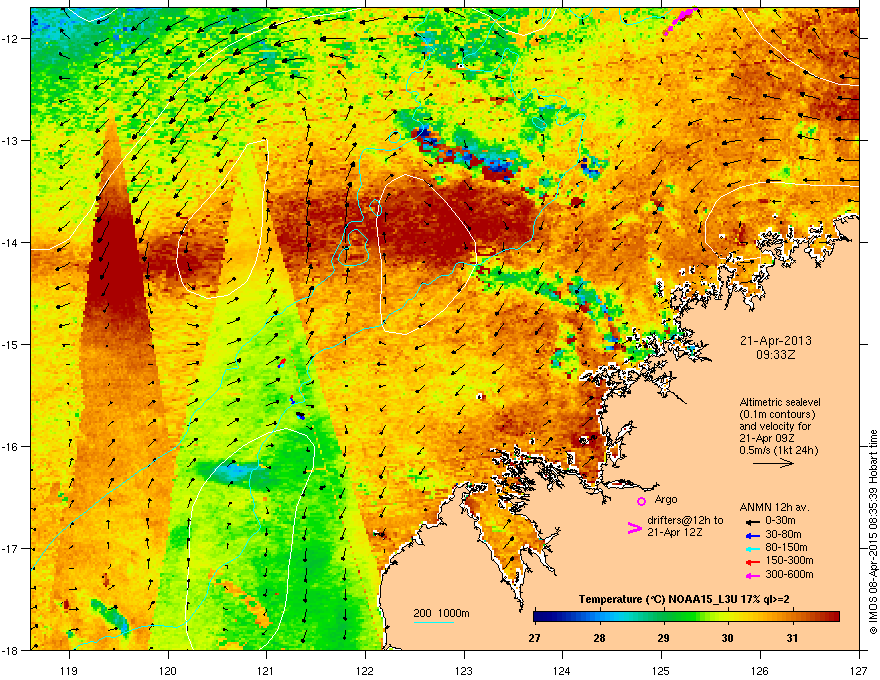Click the cyan 80-150m arrow legend icon

click(752, 548)
